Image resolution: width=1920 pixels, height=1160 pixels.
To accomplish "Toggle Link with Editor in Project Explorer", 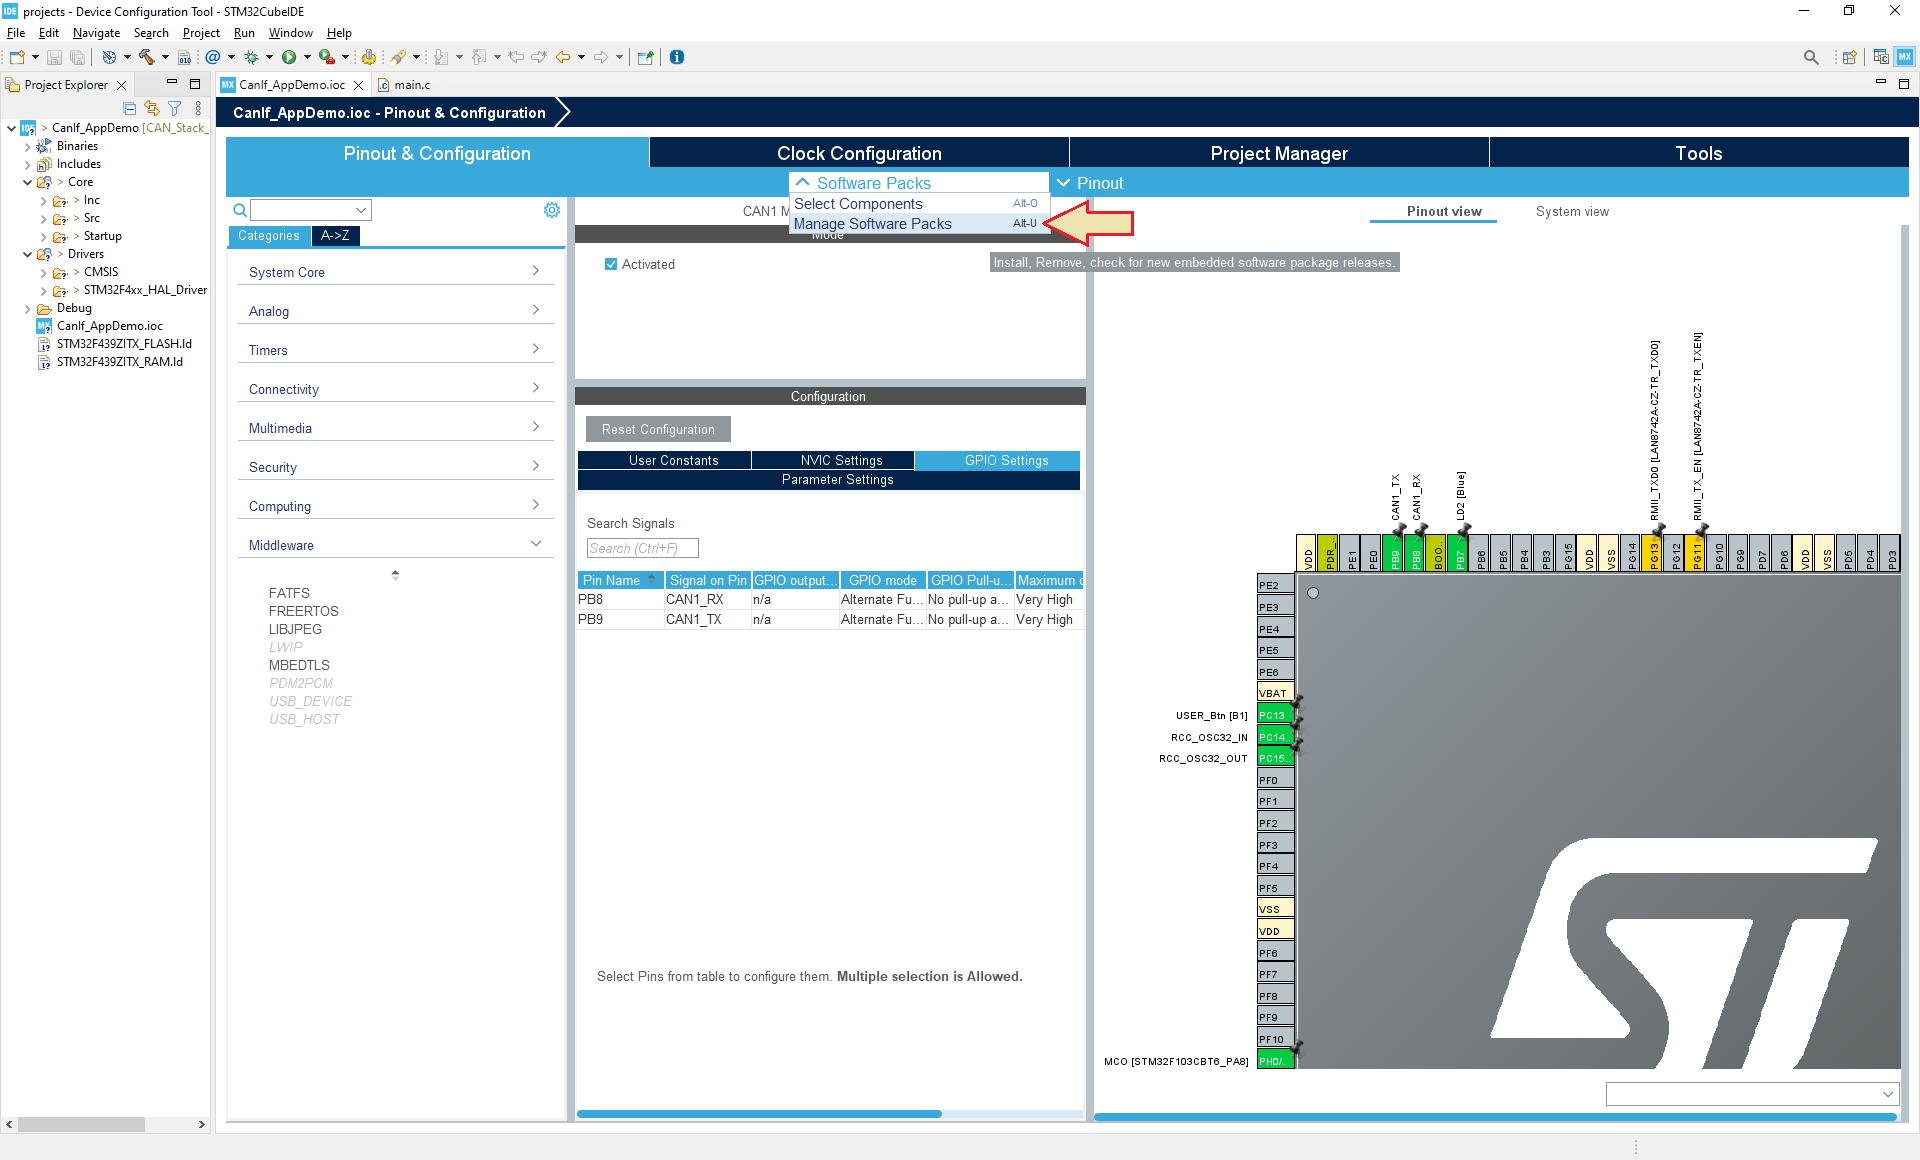I will [152, 108].
